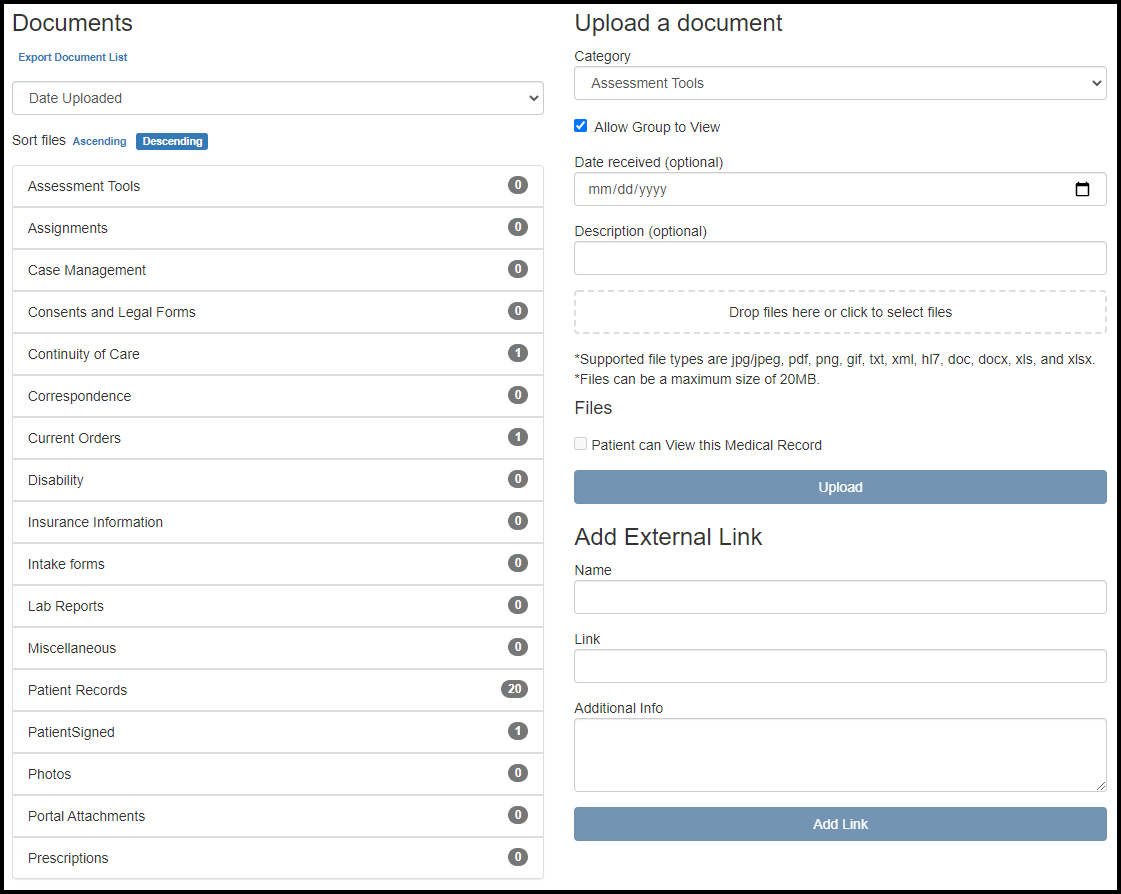Click the external link Name field

[840, 597]
